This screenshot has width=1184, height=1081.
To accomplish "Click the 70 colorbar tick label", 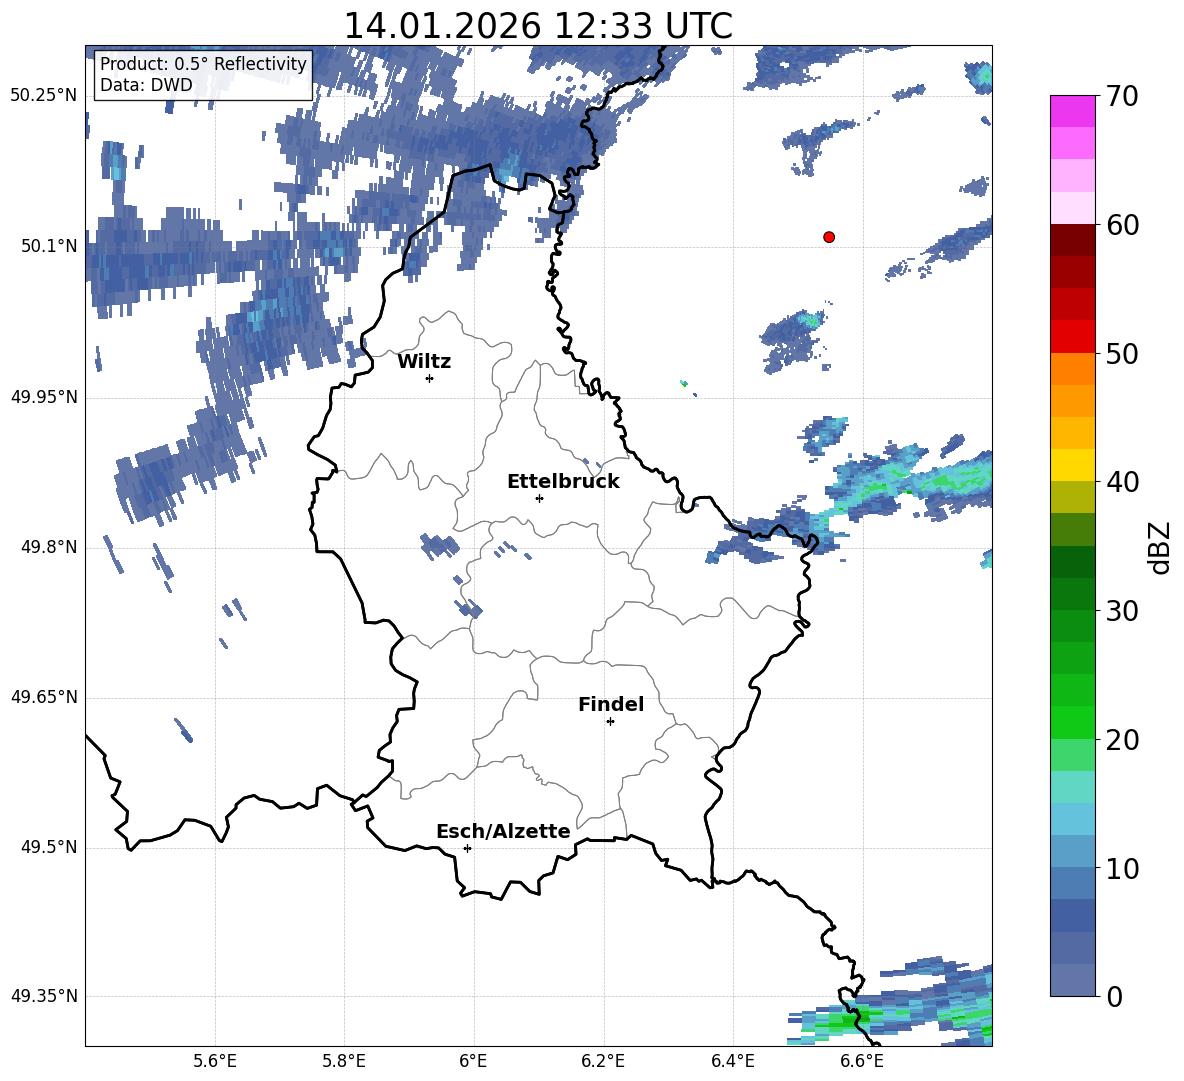I will [1122, 96].
